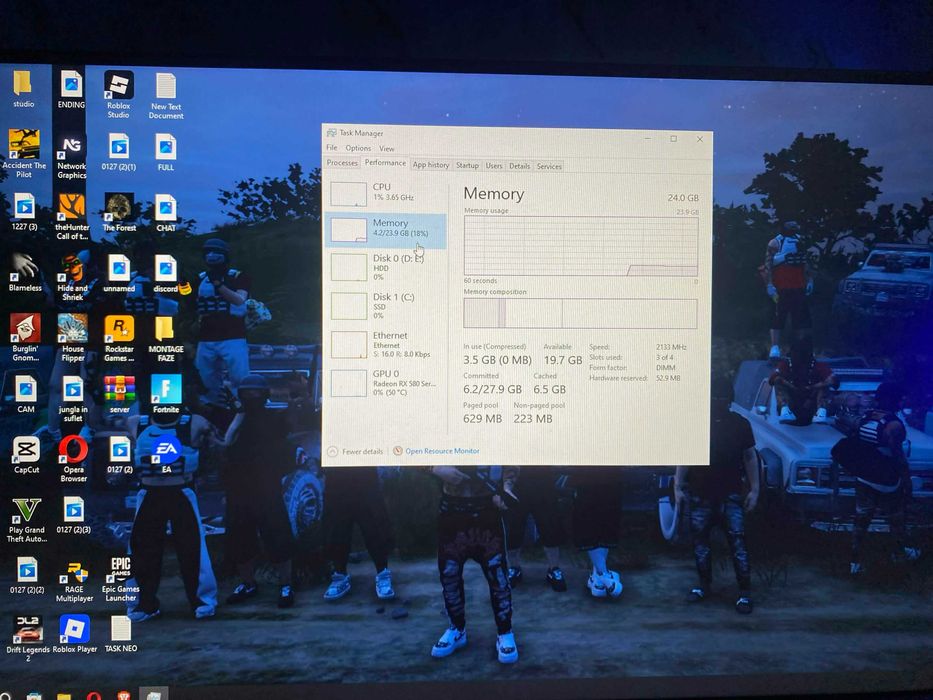Click the Memory usage graph
933x700 pixels.
click(581, 246)
